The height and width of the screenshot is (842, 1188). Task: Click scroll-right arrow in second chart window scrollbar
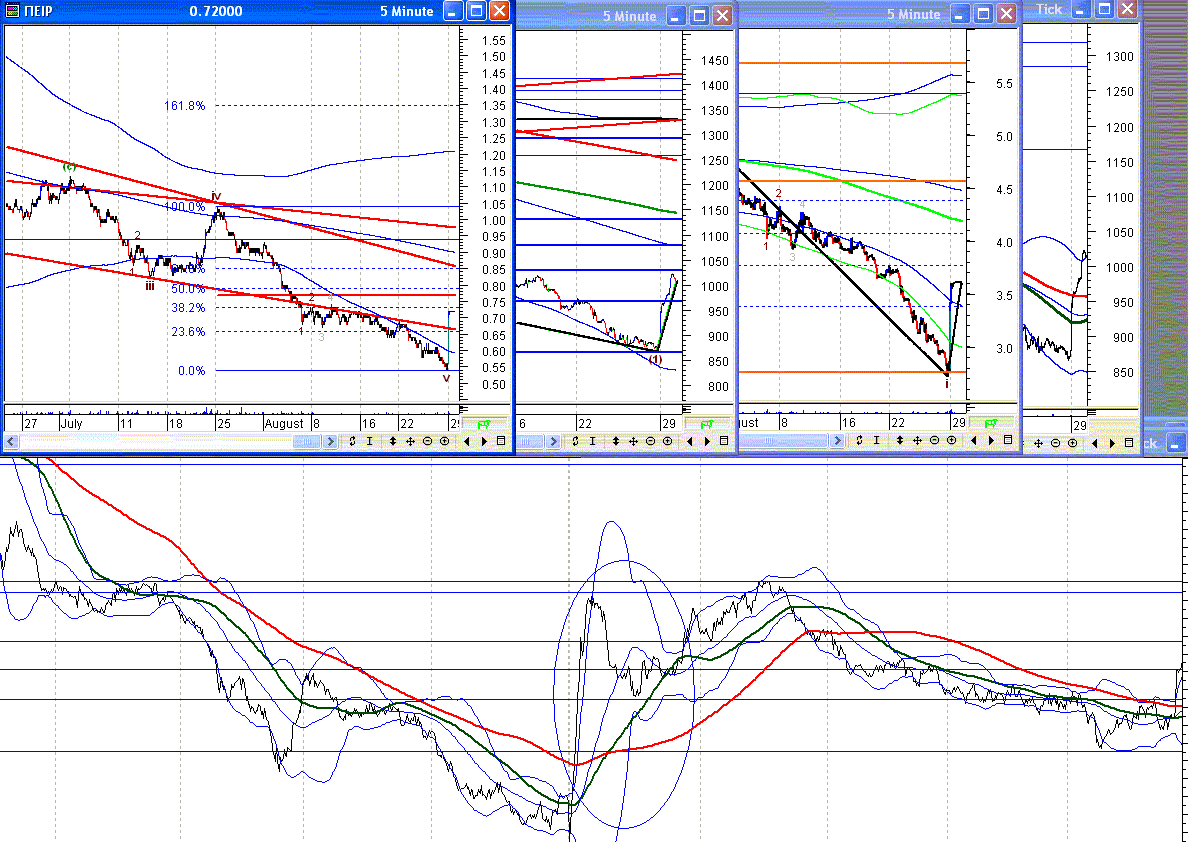pyautogui.click(x=553, y=441)
